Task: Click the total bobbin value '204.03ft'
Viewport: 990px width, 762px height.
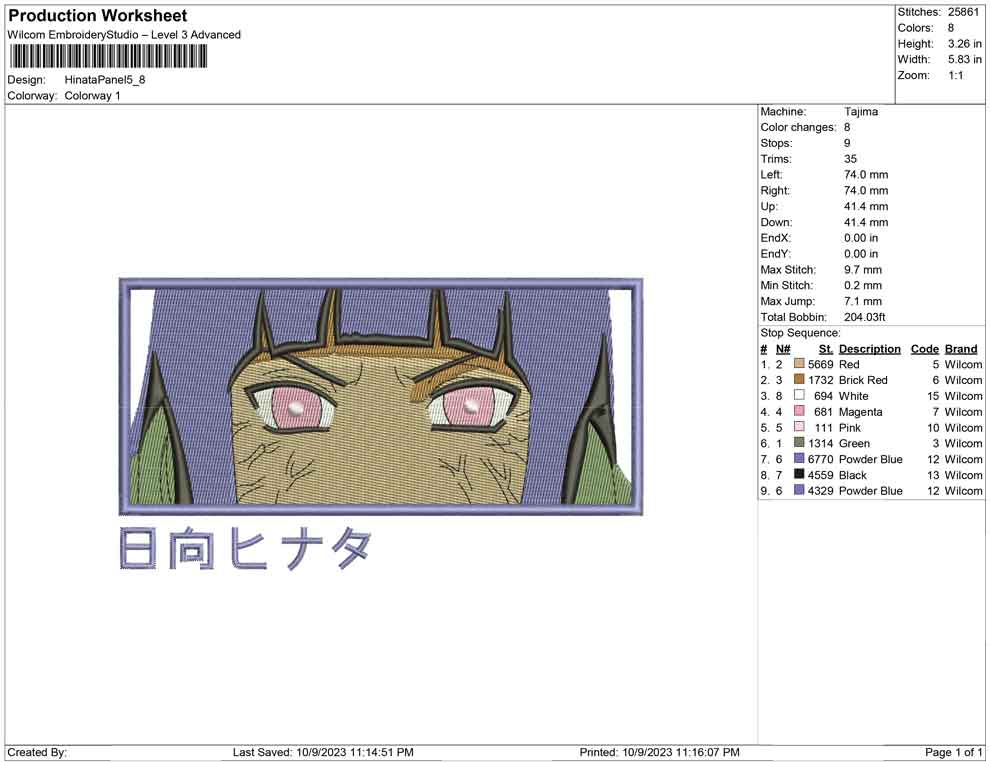Action: coord(864,317)
